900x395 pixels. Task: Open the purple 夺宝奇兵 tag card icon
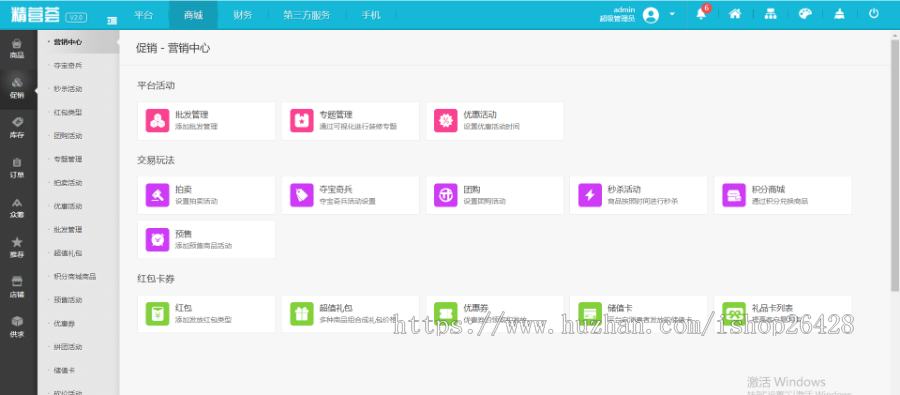click(x=302, y=195)
